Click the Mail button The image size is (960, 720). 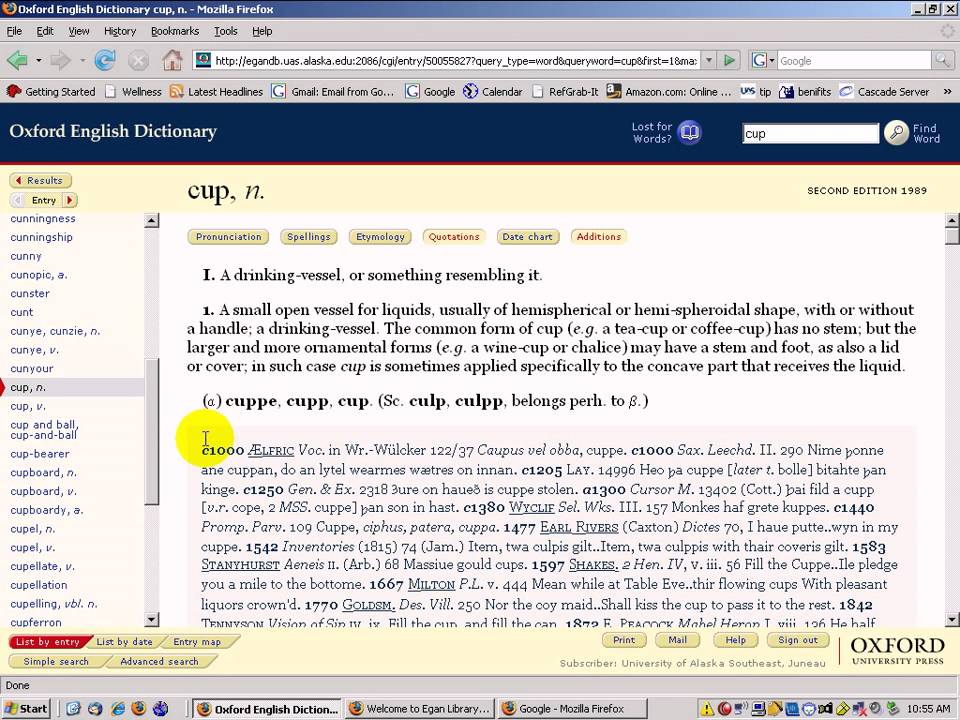click(x=677, y=640)
